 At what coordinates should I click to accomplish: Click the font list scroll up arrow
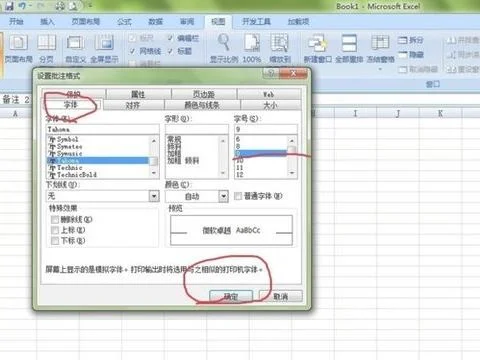click(154, 141)
